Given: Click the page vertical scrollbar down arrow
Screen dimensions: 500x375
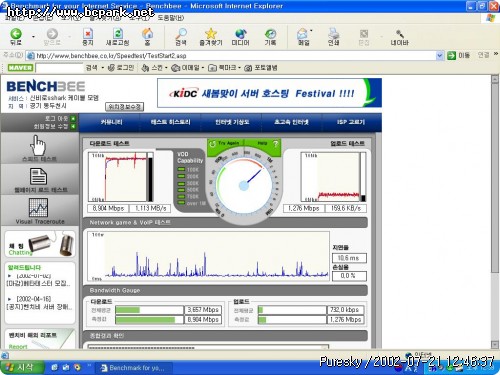Looking at the screenshot, I should 495,345.
